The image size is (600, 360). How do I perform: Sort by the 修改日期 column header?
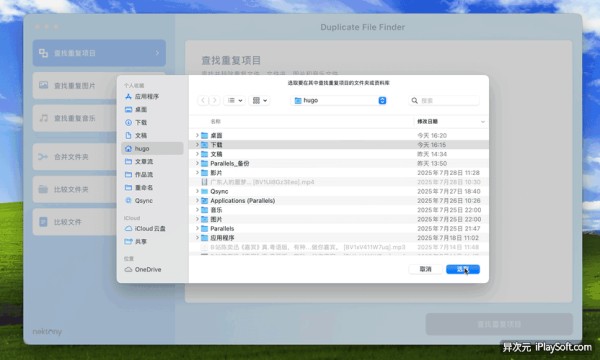click(x=427, y=122)
